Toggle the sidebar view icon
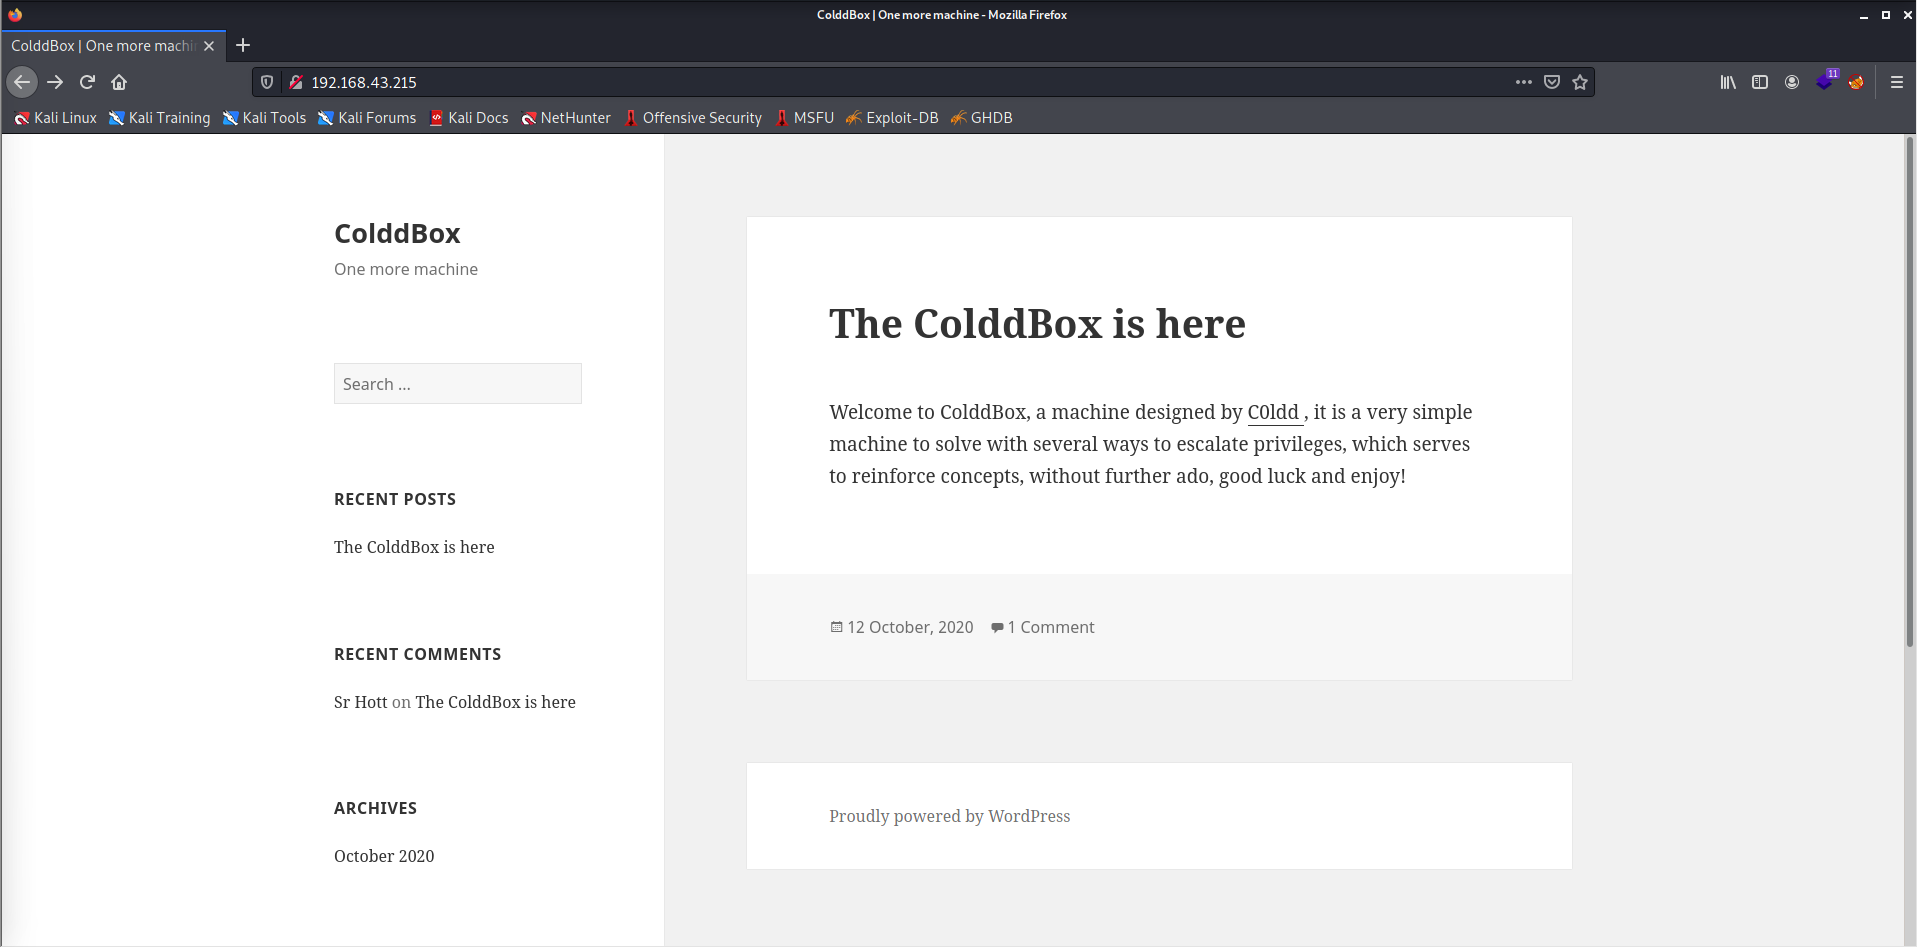This screenshot has height=947, width=1917. pos(1760,82)
